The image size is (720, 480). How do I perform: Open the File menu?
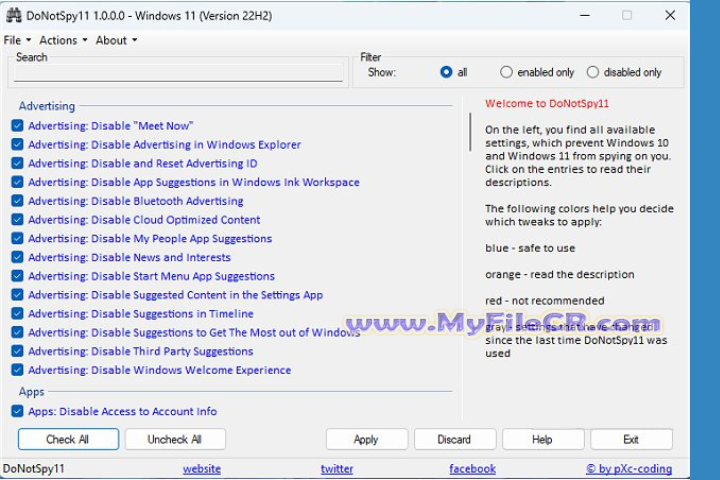(x=17, y=40)
